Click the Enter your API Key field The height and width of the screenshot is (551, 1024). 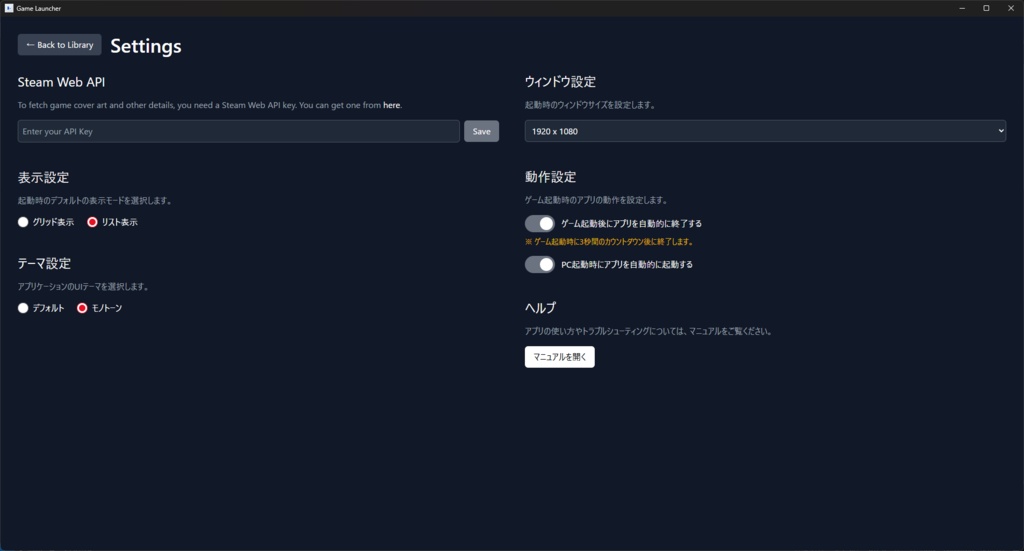tap(238, 131)
